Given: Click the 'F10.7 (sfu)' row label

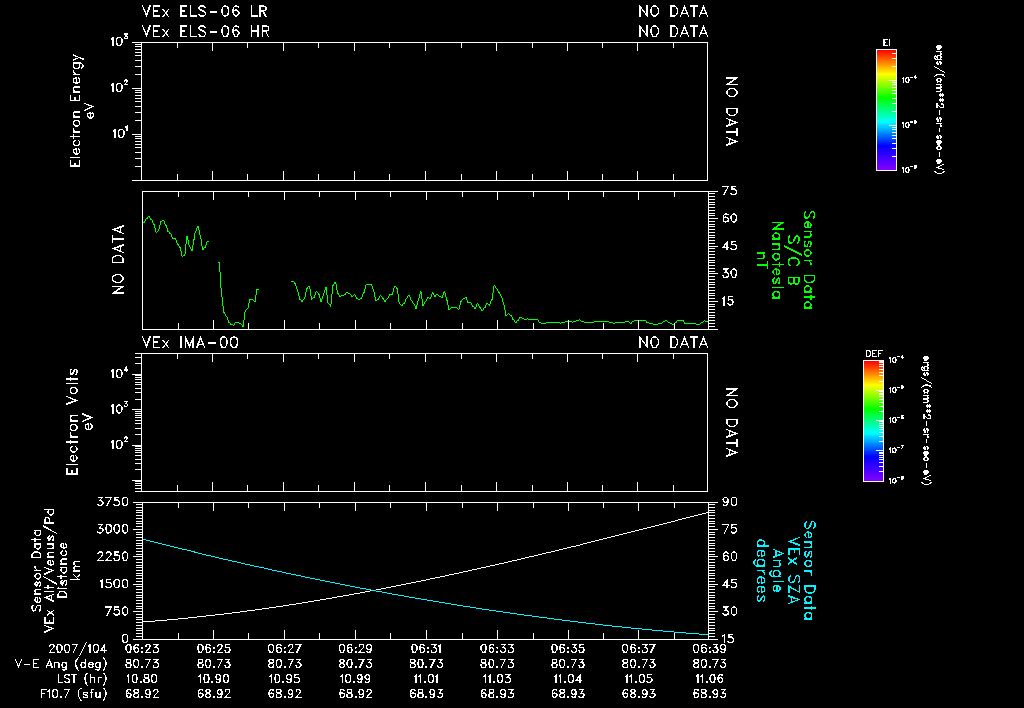Looking at the screenshot, I should pyautogui.click(x=73, y=694).
